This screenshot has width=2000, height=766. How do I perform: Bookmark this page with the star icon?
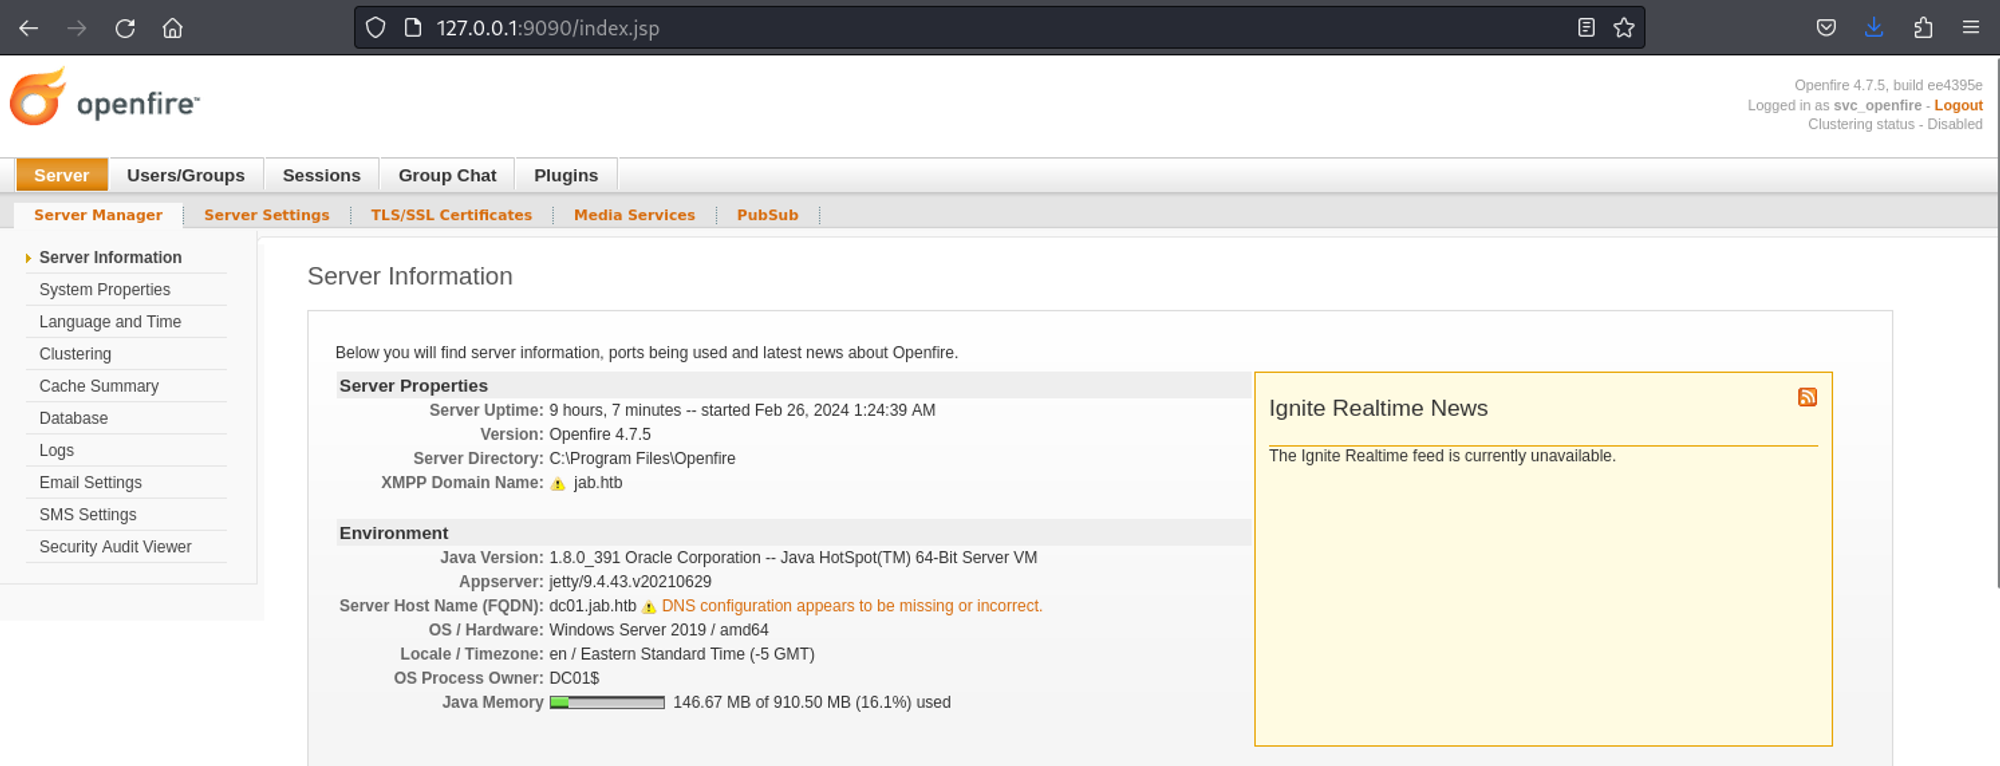point(1624,28)
